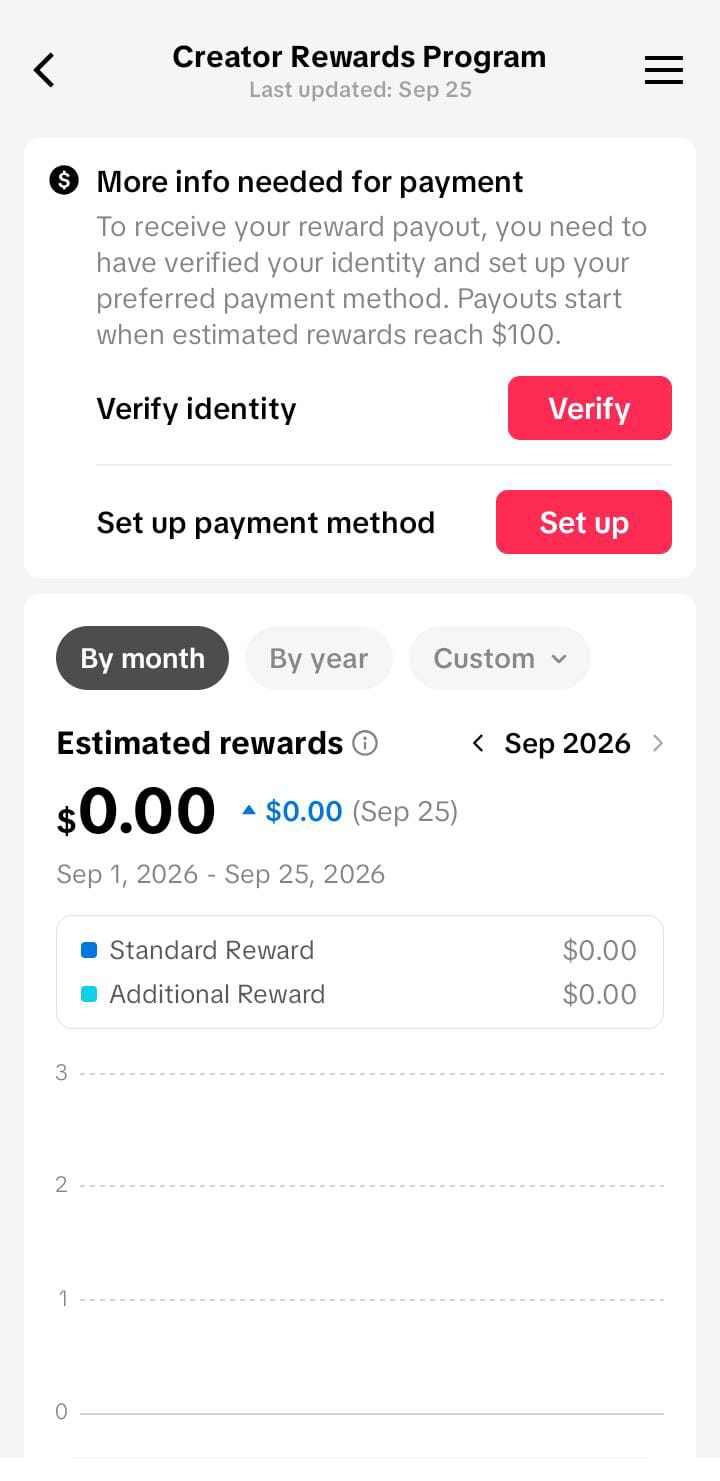
Task: Go to previous month arrow
Action: click(x=478, y=743)
